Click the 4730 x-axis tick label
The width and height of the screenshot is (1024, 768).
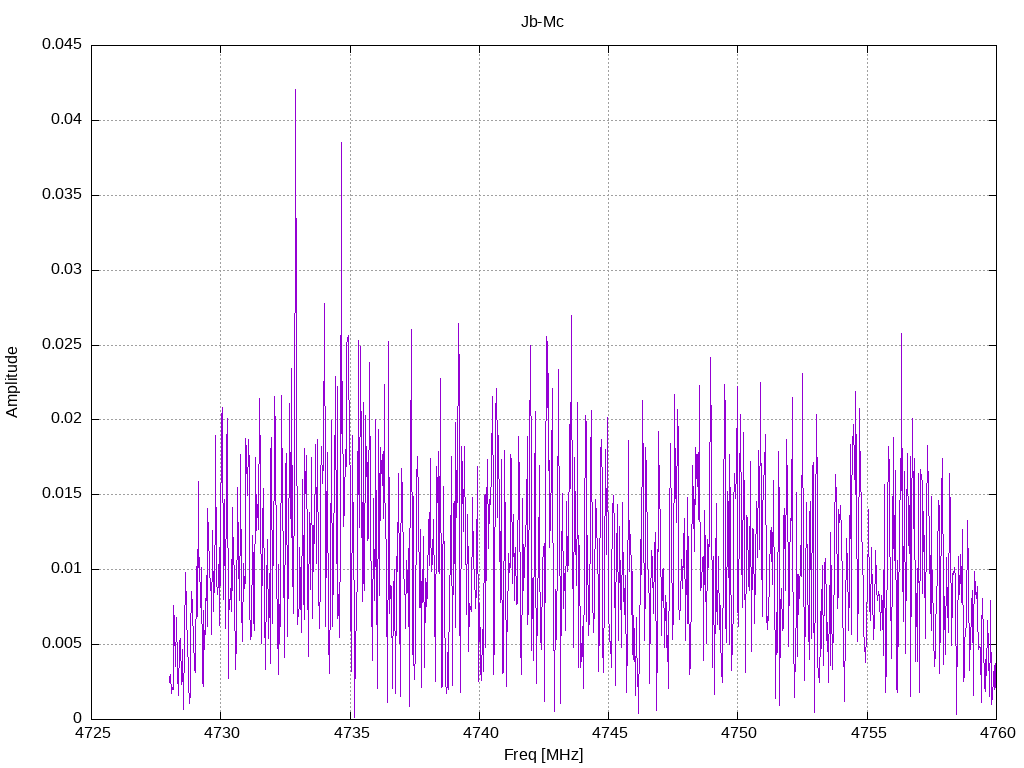point(221,733)
